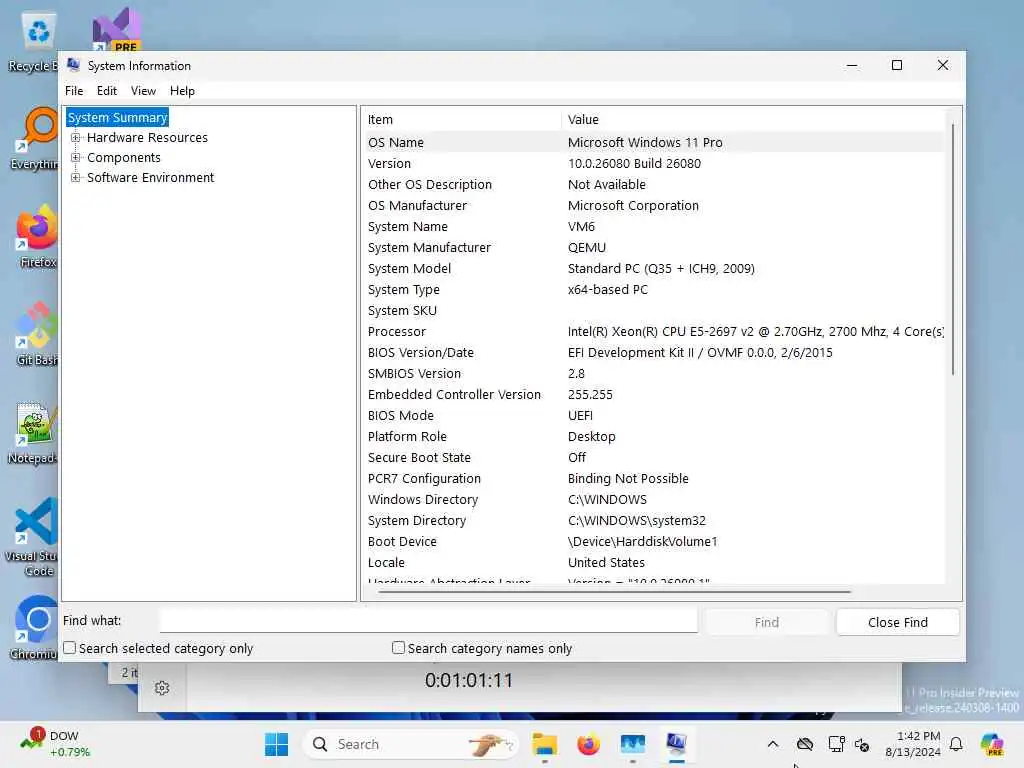
Task: Launch Everything search desktop icon
Action: pos(34,138)
